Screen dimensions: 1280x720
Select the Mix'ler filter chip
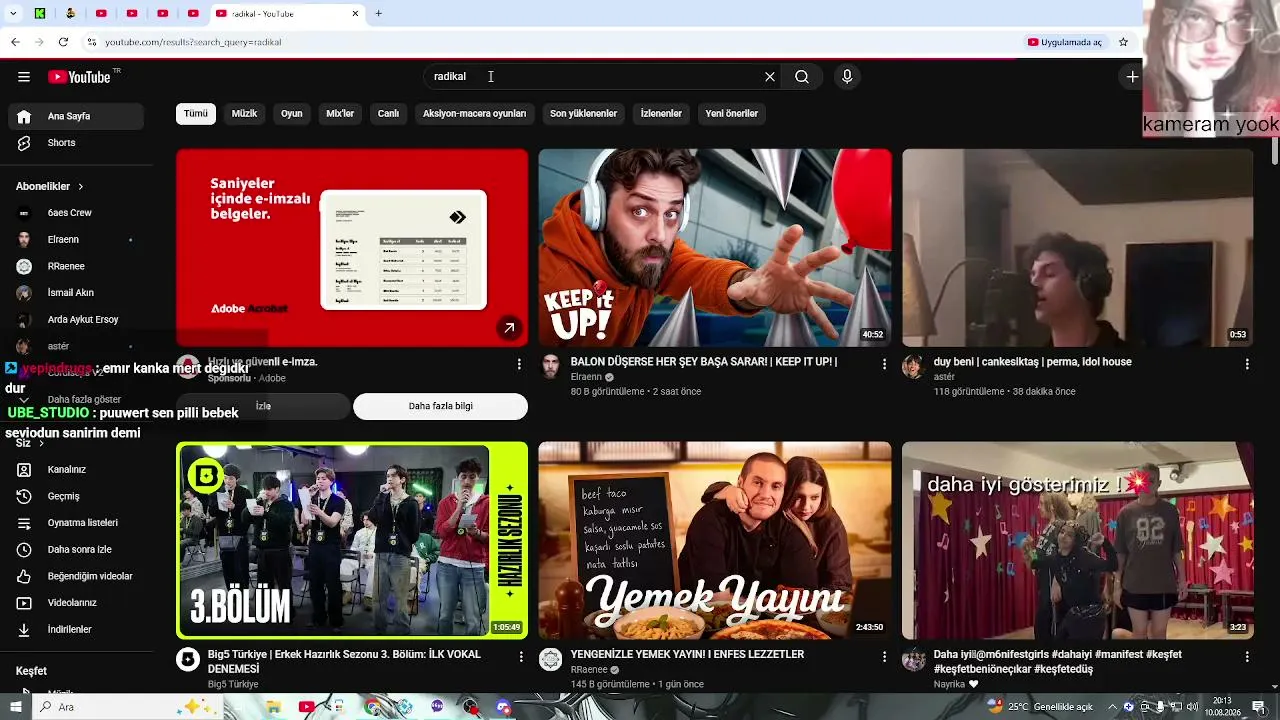pos(340,114)
